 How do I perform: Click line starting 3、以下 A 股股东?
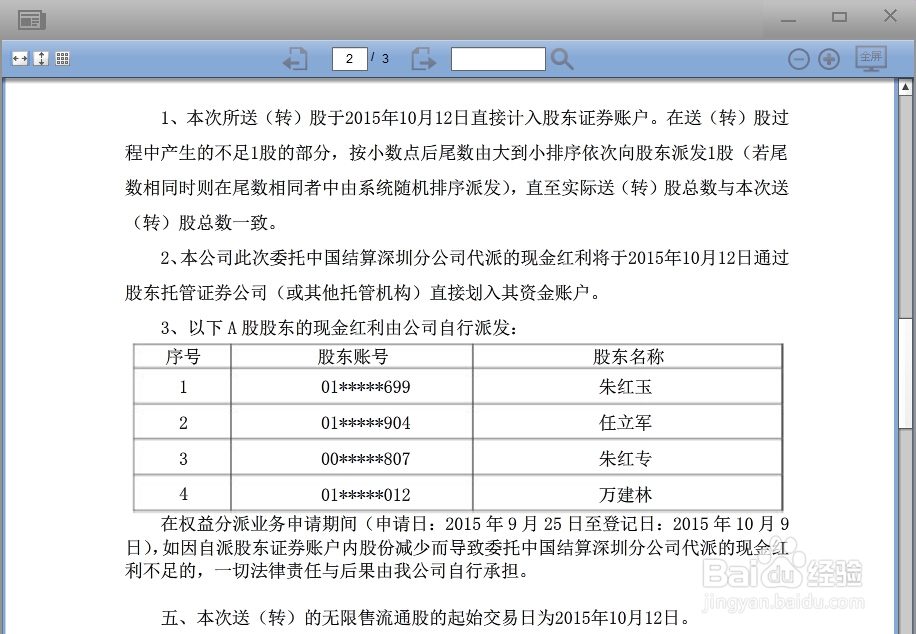click(x=339, y=328)
